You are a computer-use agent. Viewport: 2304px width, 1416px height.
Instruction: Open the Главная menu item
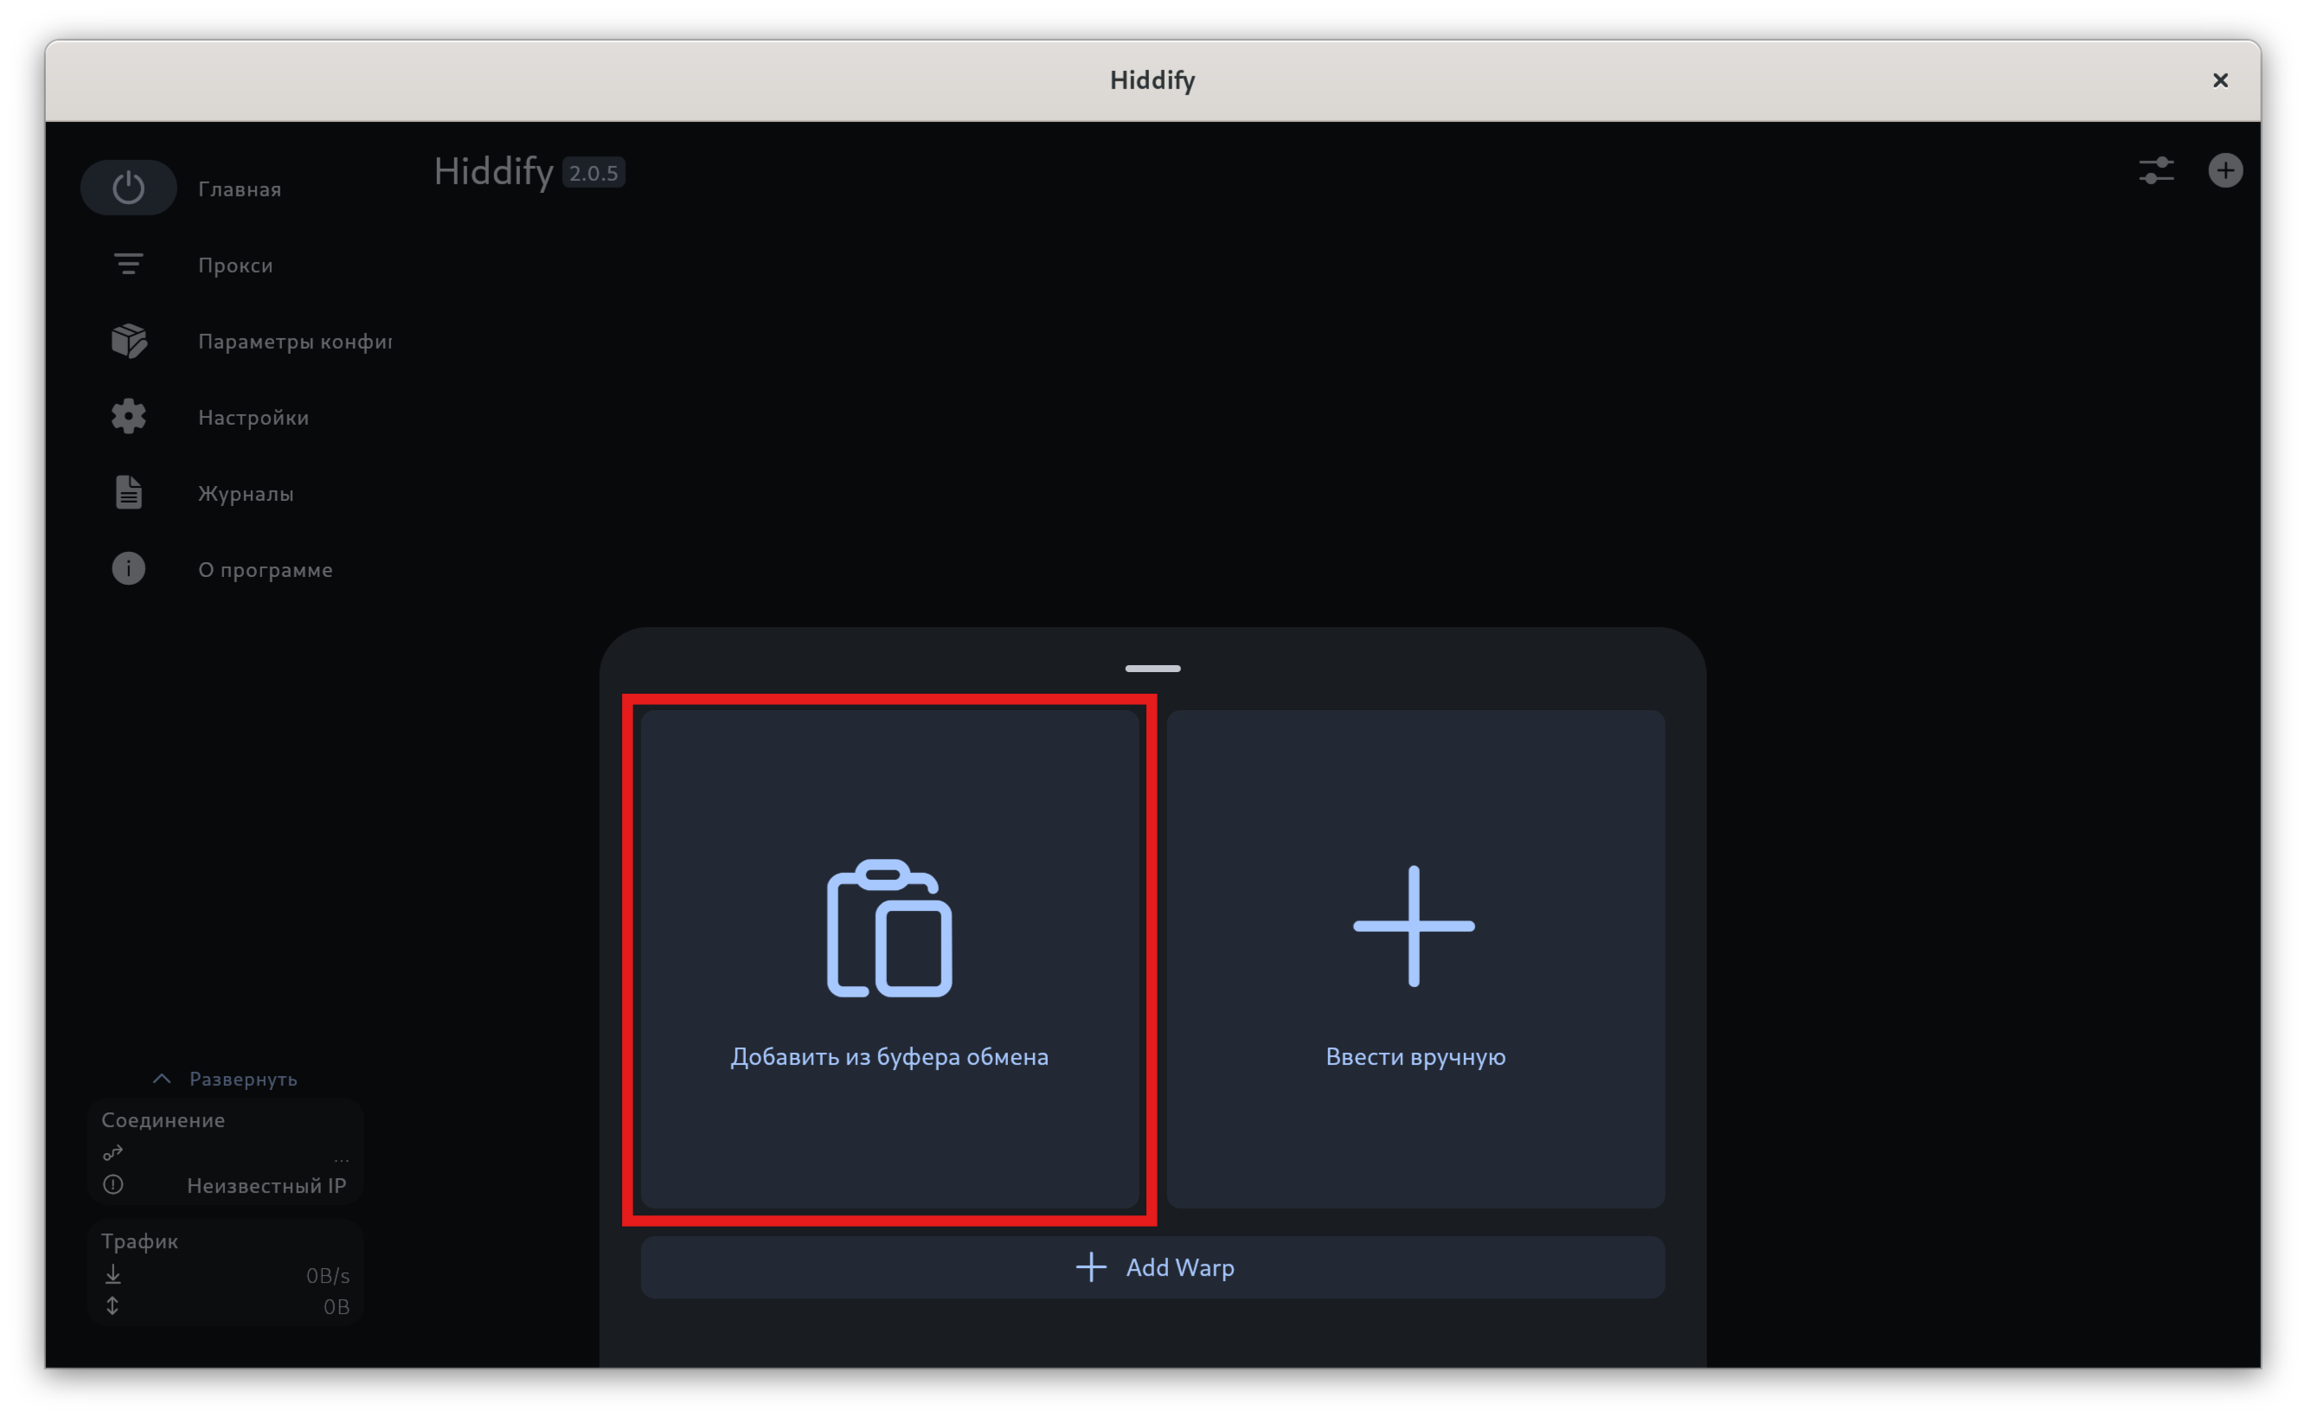239,189
